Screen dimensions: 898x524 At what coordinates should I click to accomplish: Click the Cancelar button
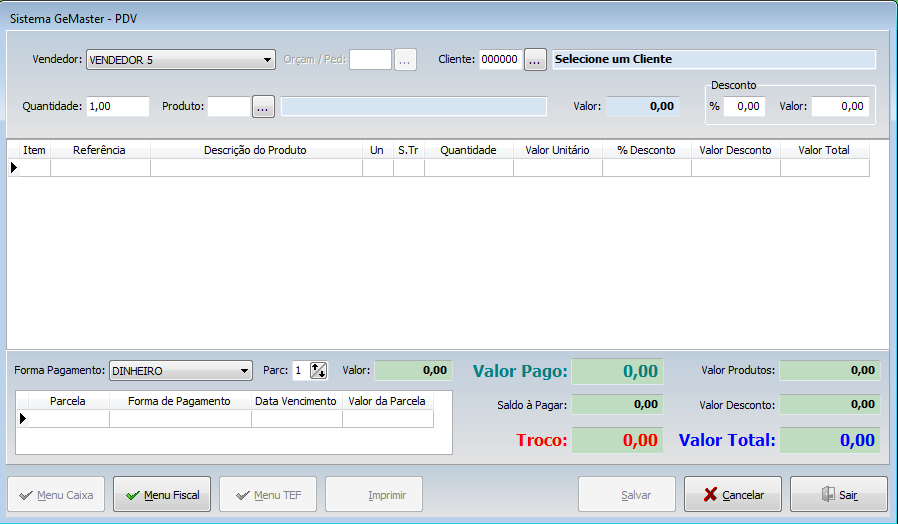point(733,494)
